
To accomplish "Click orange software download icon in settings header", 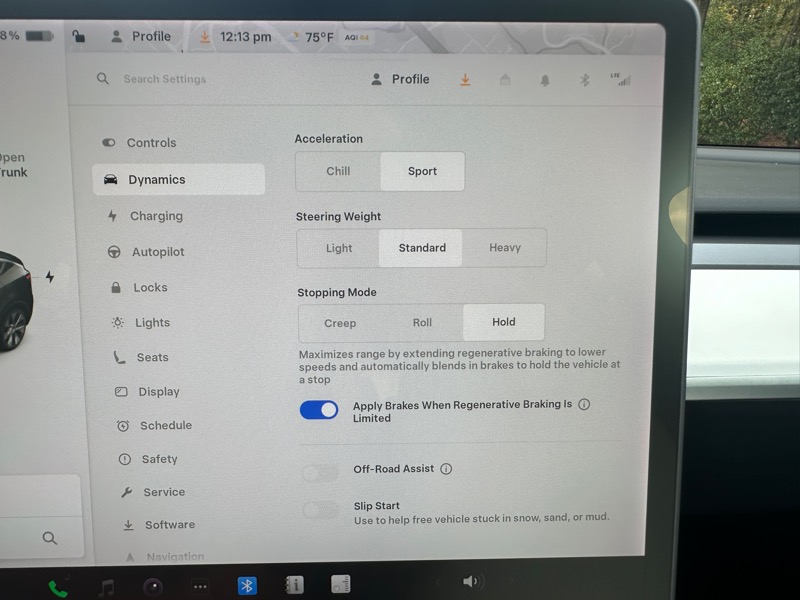I will [x=465, y=80].
